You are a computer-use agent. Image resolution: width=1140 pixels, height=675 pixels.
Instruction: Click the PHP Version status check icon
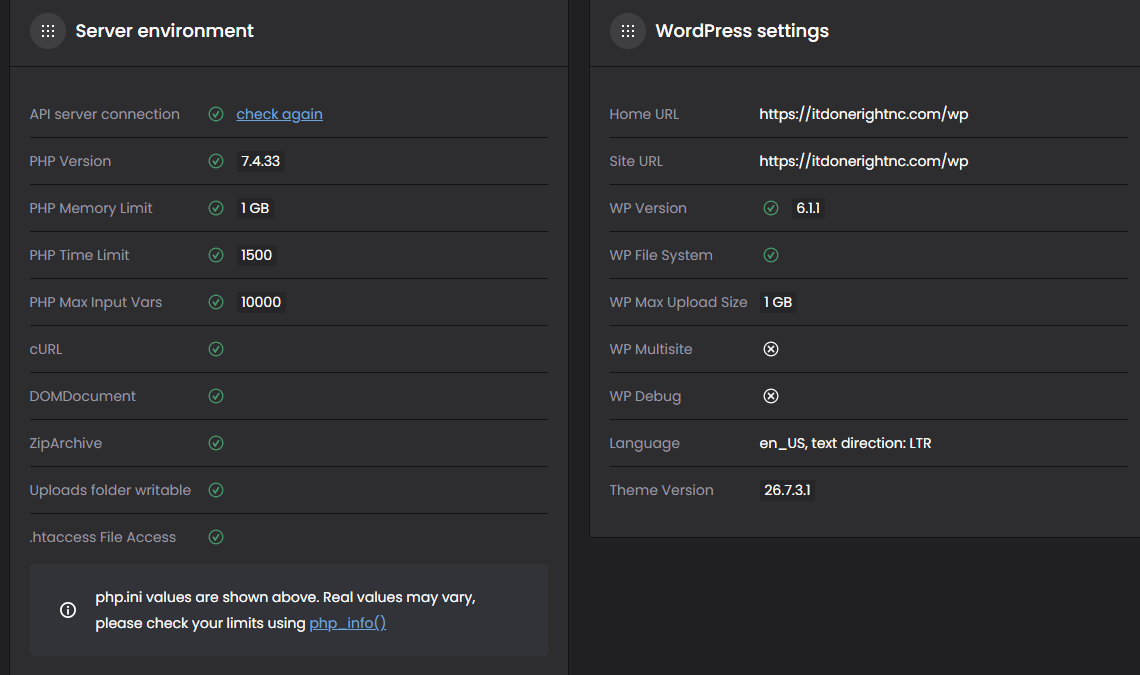pos(216,161)
